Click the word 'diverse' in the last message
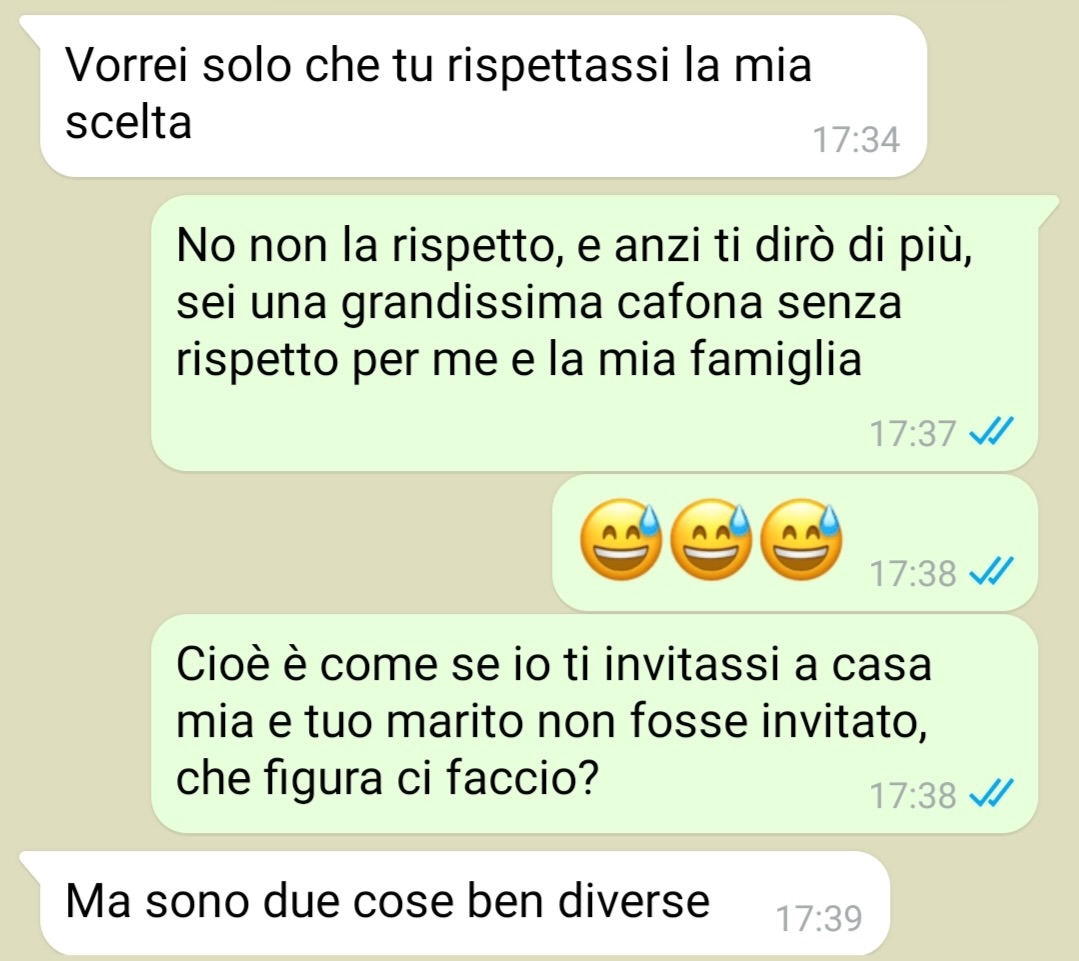The height and width of the screenshot is (961, 1079). tap(633, 901)
